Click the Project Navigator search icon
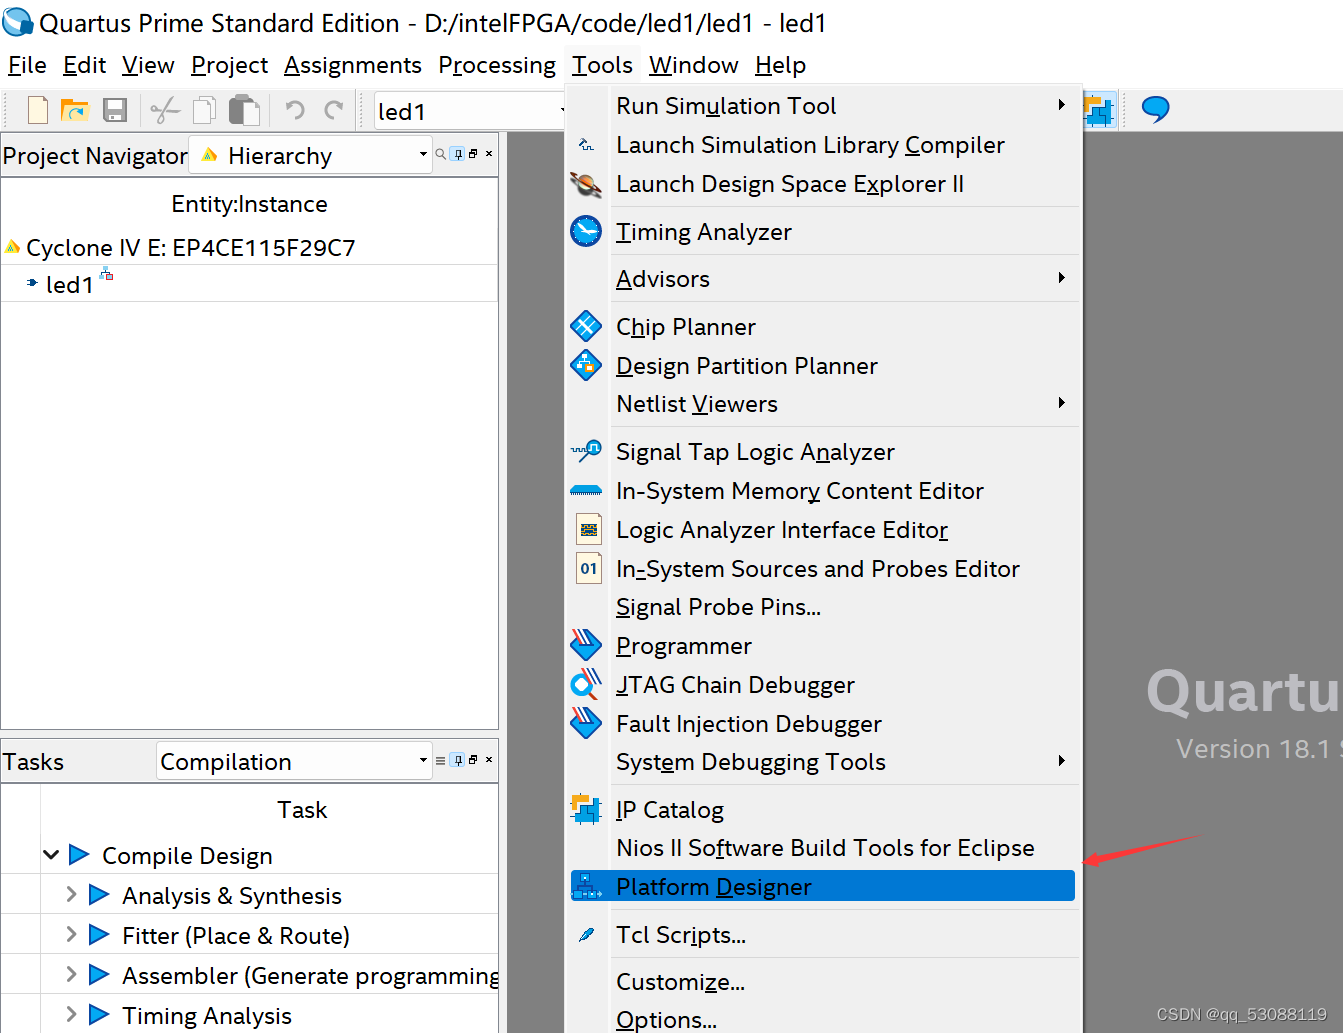The width and height of the screenshot is (1343, 1033). click(x=440, y=154)
